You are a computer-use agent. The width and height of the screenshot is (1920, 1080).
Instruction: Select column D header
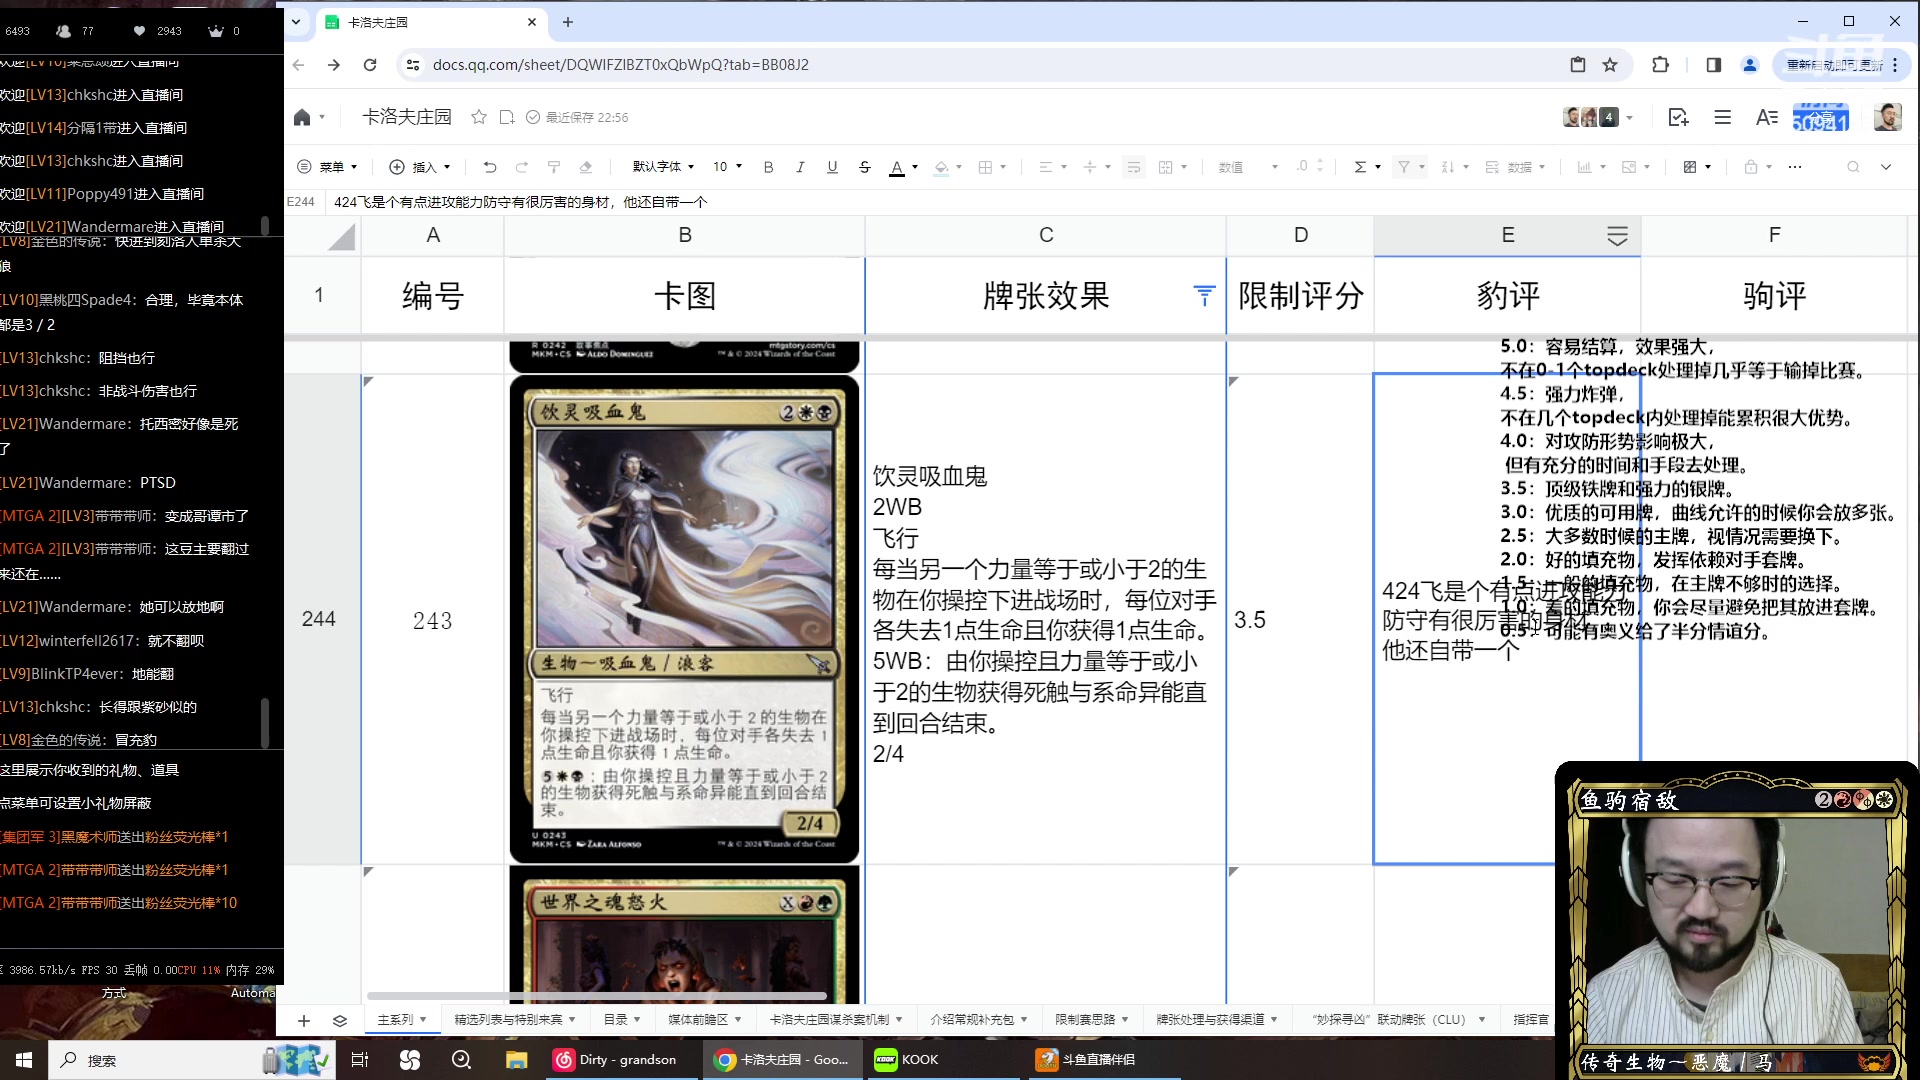(x=1300, y=236)
